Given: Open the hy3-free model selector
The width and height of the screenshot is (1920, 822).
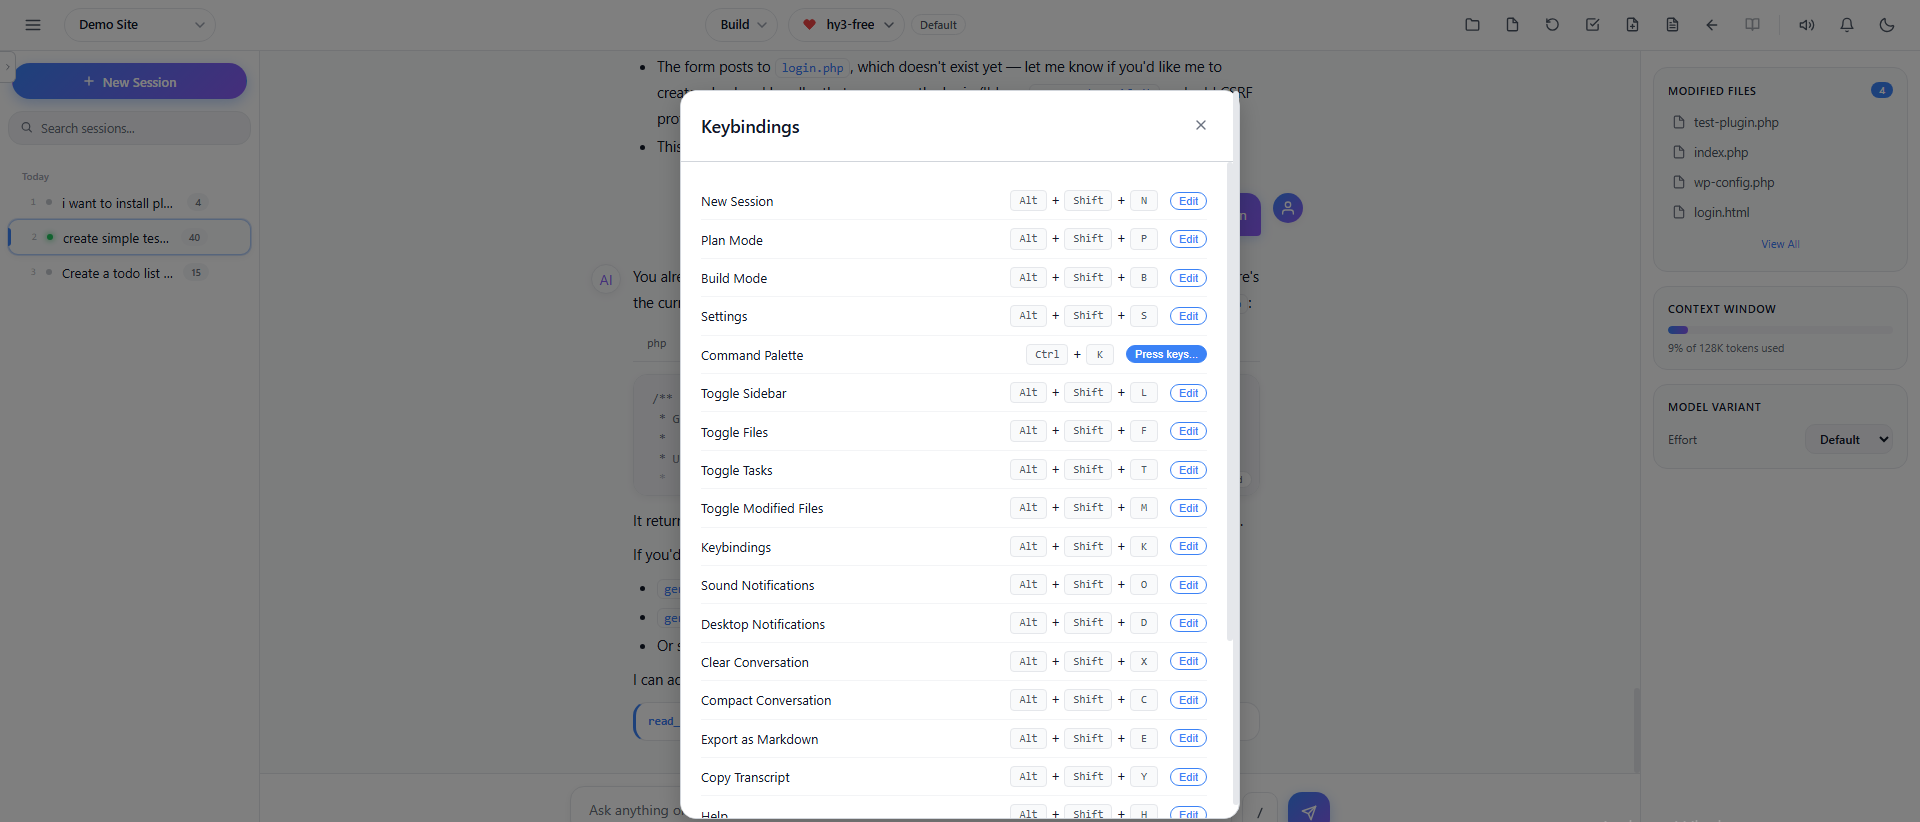Looking at the screenshot, I should 846,25.
